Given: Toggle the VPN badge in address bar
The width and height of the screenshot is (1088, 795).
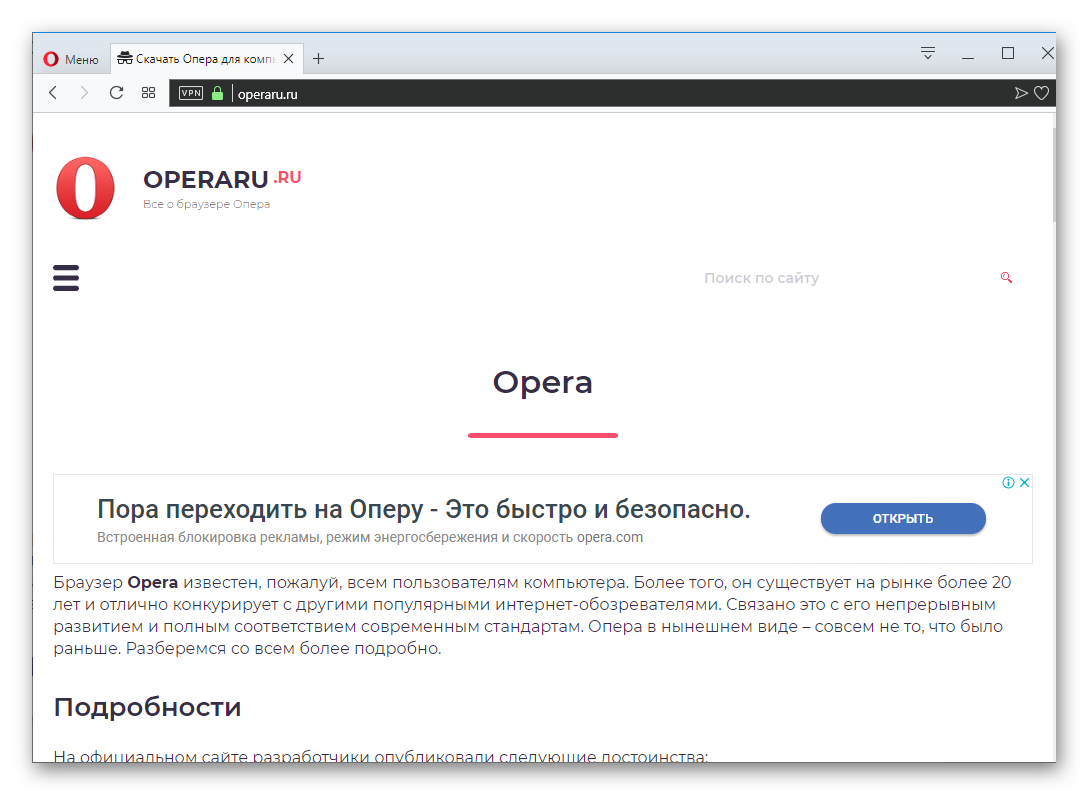Looking at the screenshot, I should pyautogui.click(x=190, y=93).
